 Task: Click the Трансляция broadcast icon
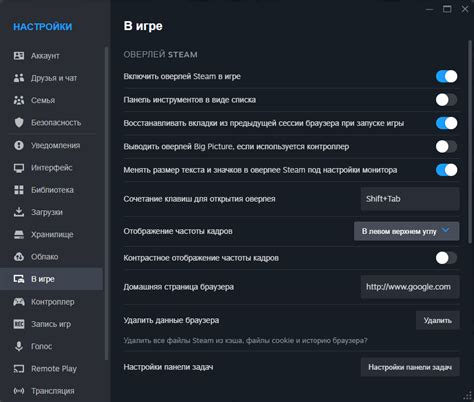click(x=19, y=391)
